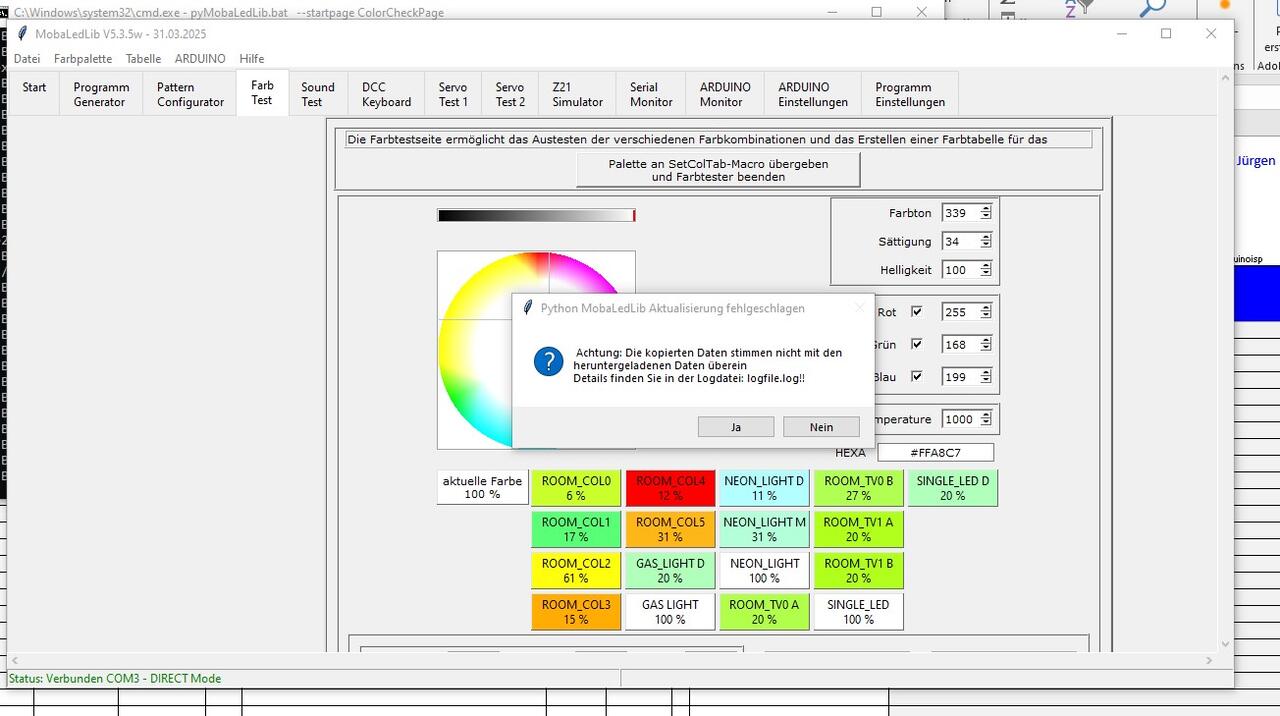Click the blue question mark dialog icon
The width and height of the screenshot is (1280, 716).
pyautogui.click(x=548, y=361)
